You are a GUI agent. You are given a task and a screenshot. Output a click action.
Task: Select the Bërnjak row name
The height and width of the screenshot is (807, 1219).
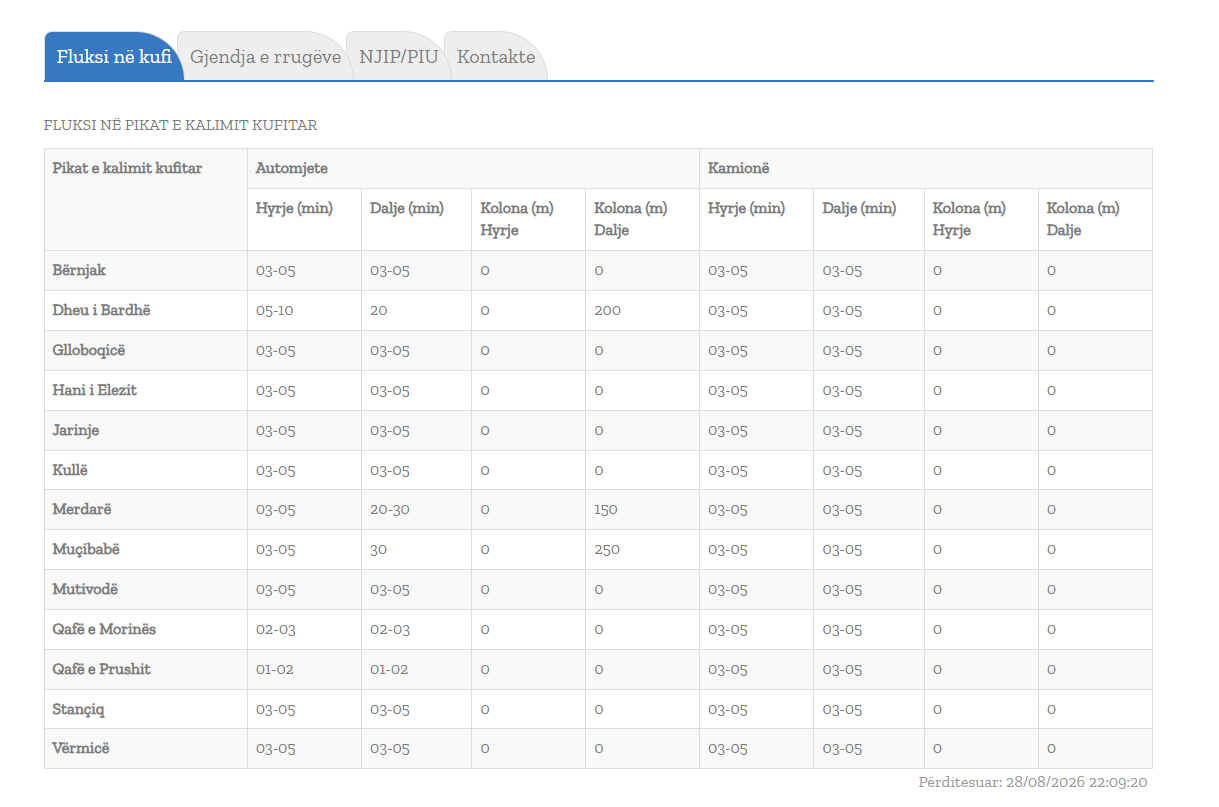tap(79, 270)
